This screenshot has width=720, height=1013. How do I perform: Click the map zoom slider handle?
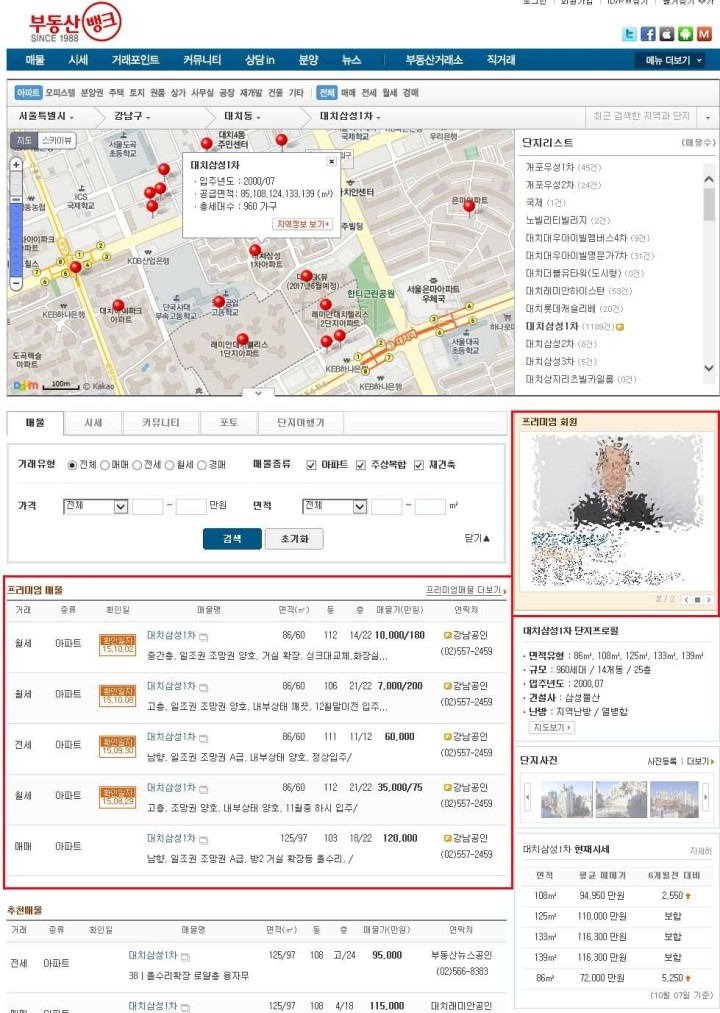click(x=16, y=200)
